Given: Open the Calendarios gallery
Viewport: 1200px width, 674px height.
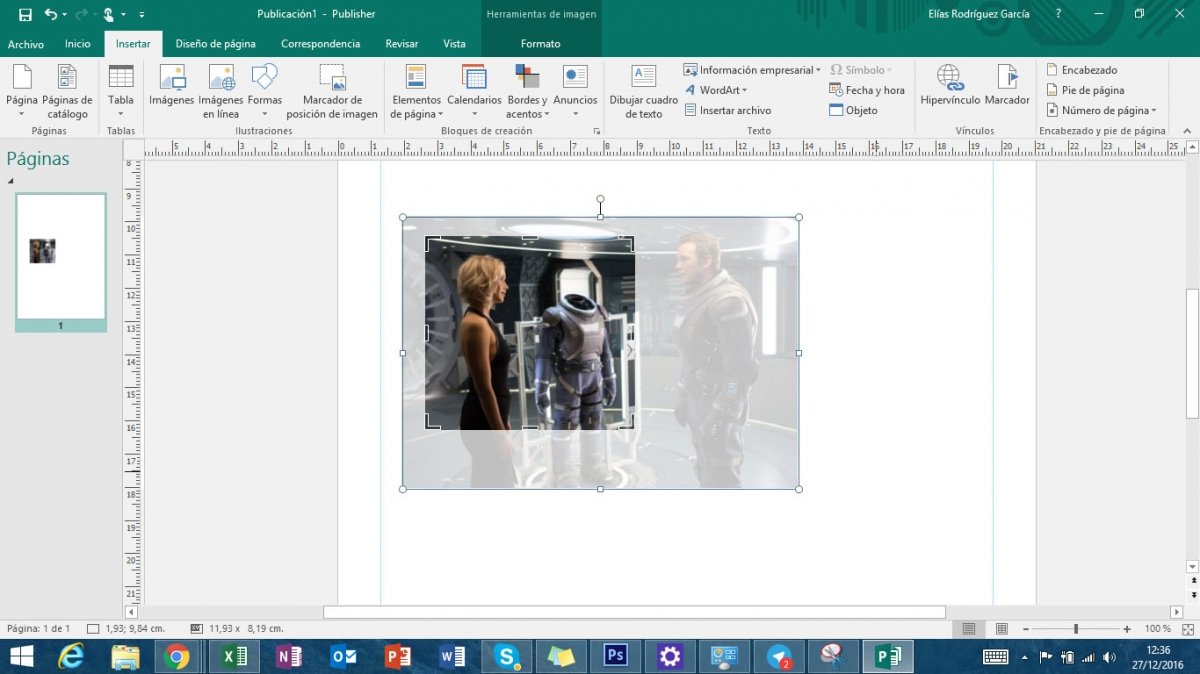Looking at the screenshot, I should 474,90.
